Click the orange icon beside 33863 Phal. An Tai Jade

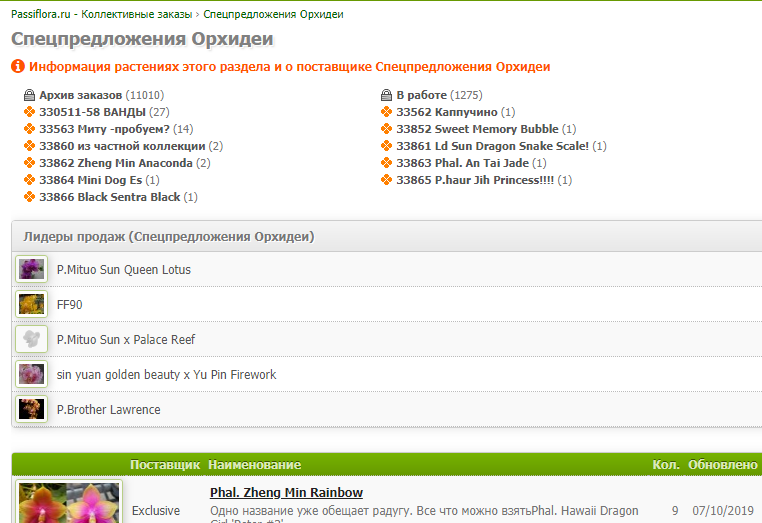(387, 163)
